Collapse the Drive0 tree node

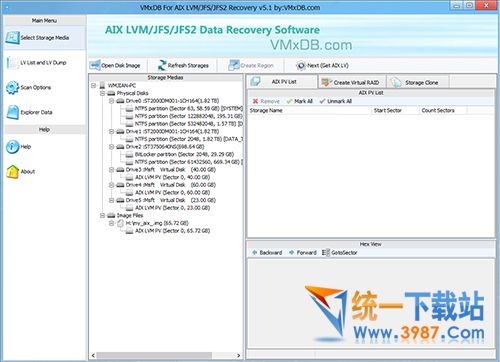point(112,101)
